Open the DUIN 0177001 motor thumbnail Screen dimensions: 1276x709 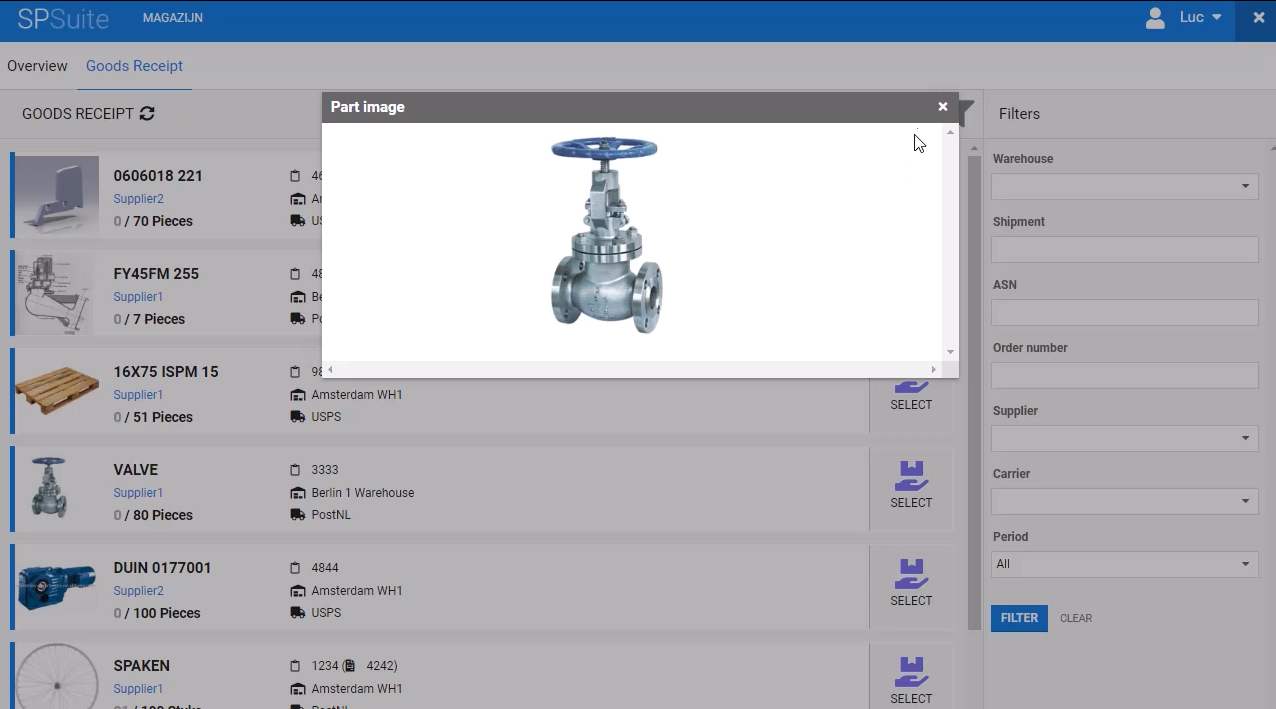click(x=57, y=585)
